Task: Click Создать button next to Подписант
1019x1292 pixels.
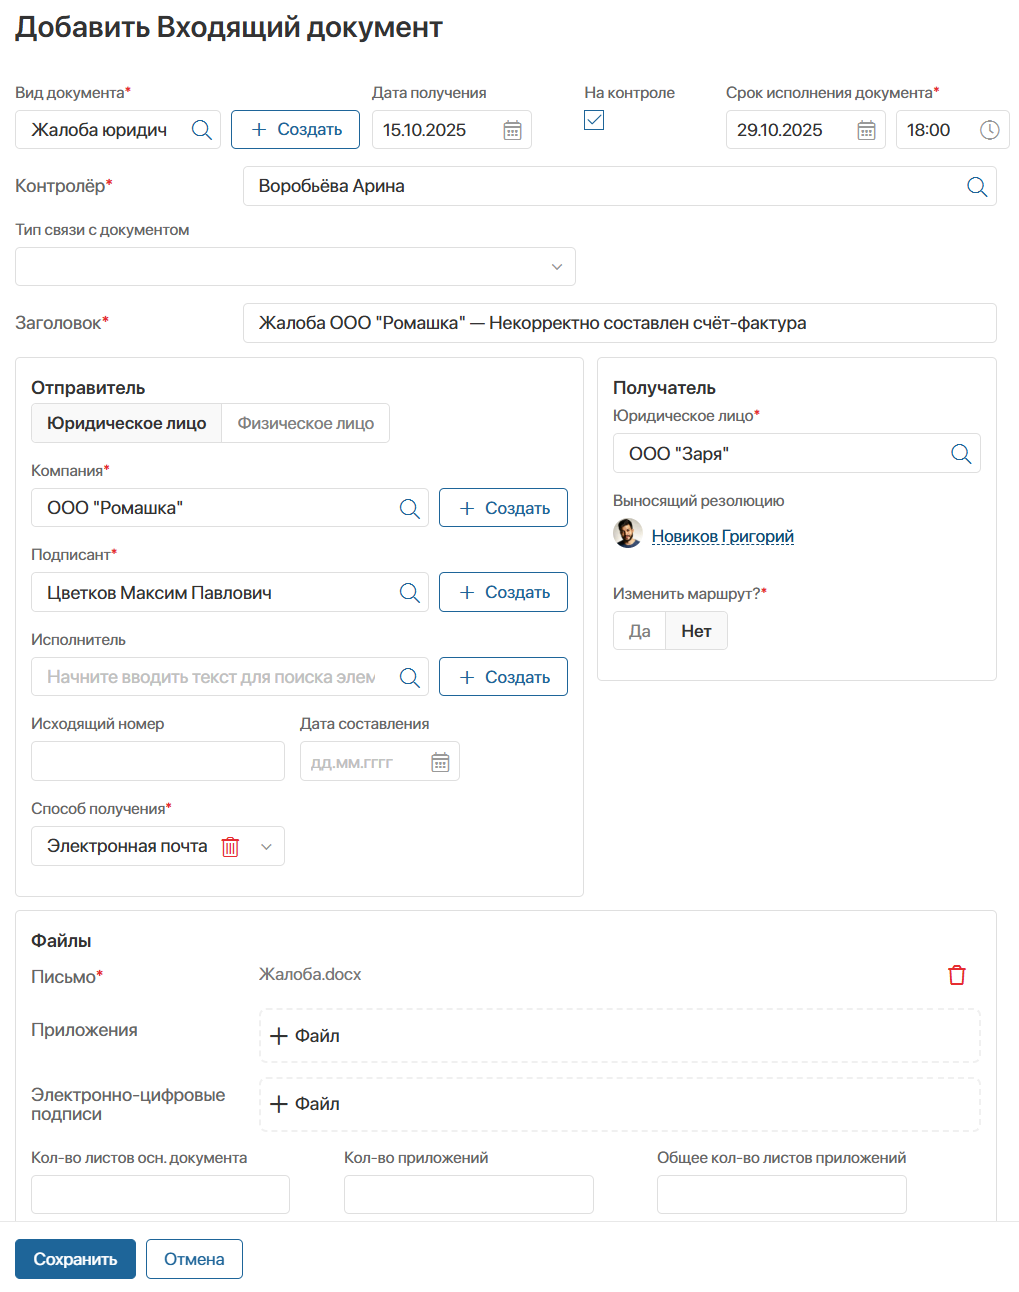Action: click(503, 592)
